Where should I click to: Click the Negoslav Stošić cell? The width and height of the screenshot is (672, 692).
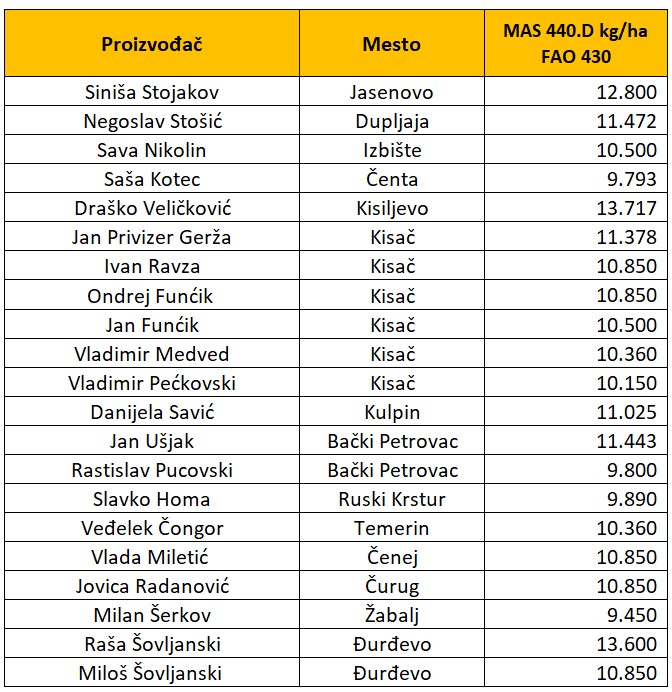click(x=152, y=122)
